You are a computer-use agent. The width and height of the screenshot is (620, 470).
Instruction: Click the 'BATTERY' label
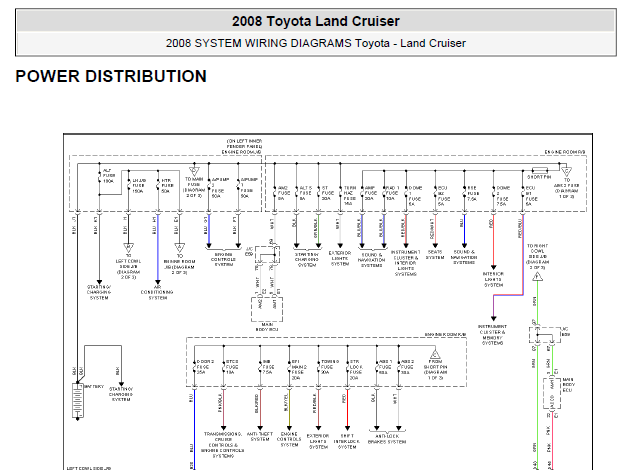tap(94, 387)
